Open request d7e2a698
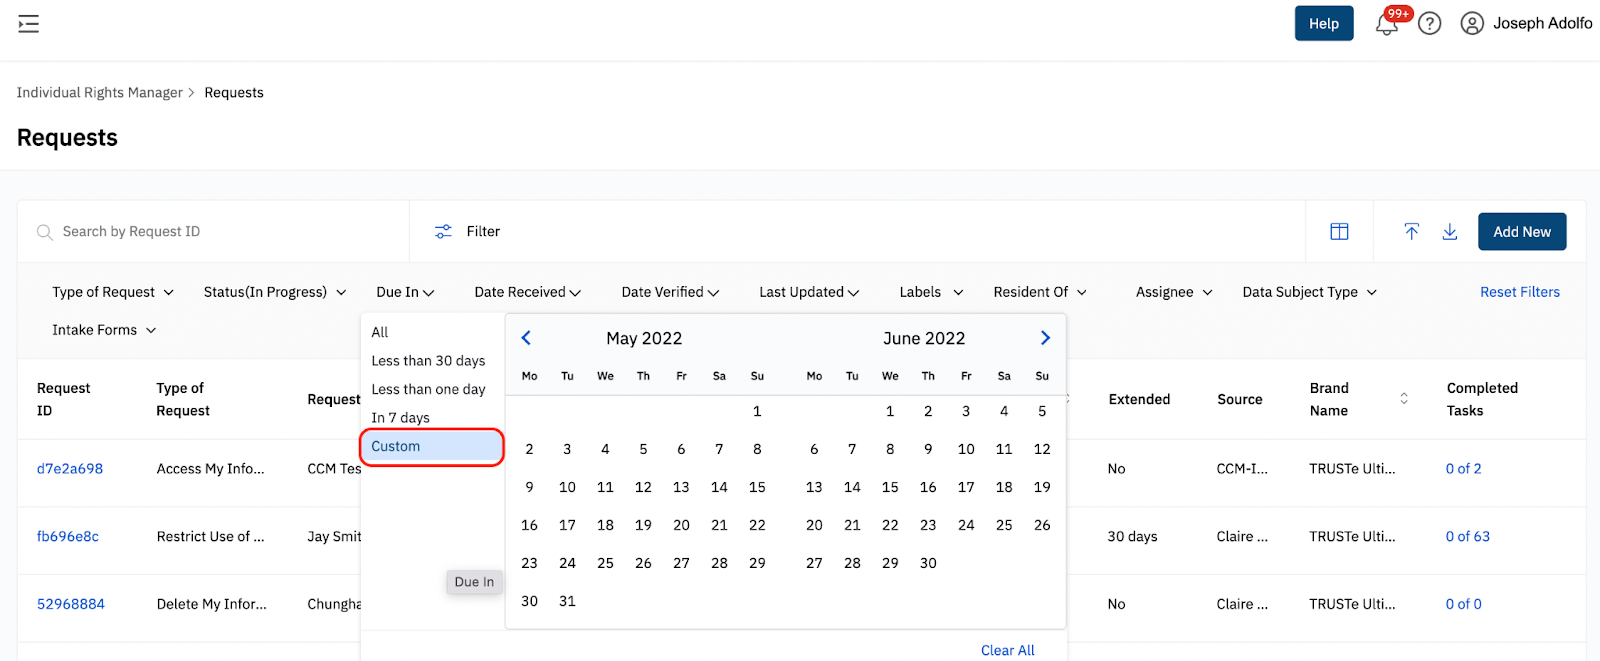This screenshot has width=1600, height=661. point(70,469)
